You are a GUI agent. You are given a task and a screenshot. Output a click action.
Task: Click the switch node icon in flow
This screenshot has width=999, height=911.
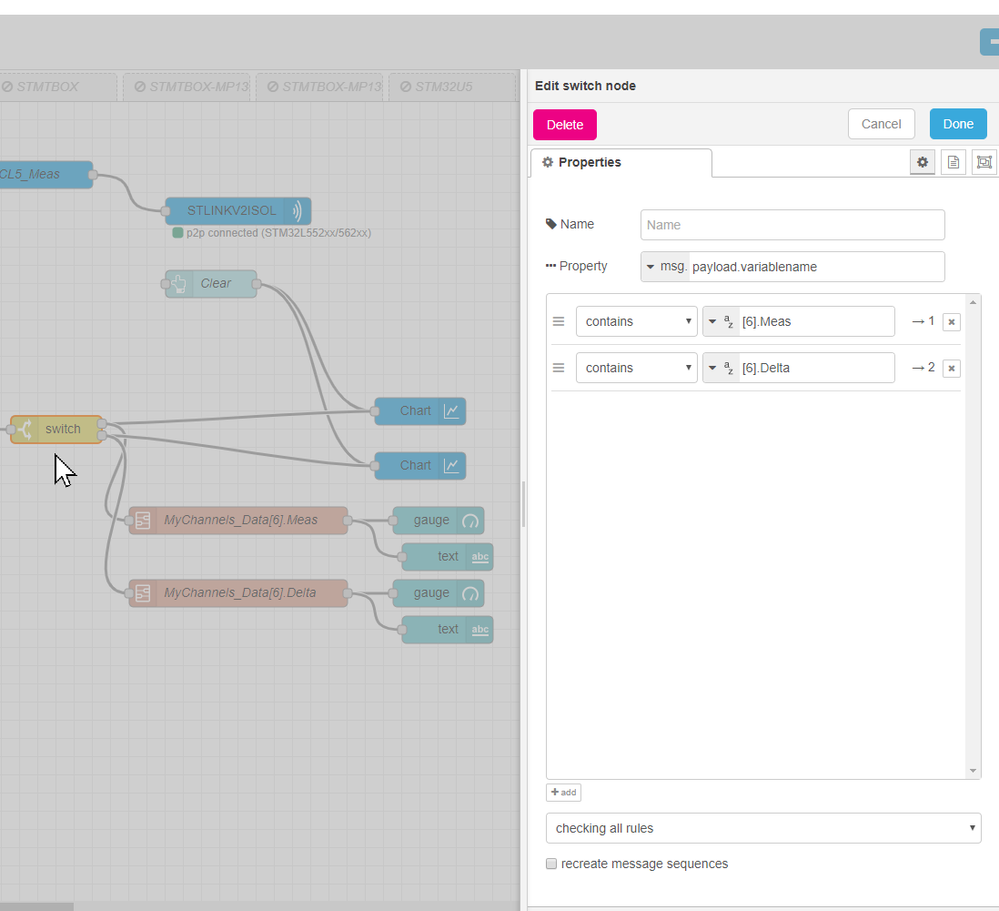click(x=25, y=429)
